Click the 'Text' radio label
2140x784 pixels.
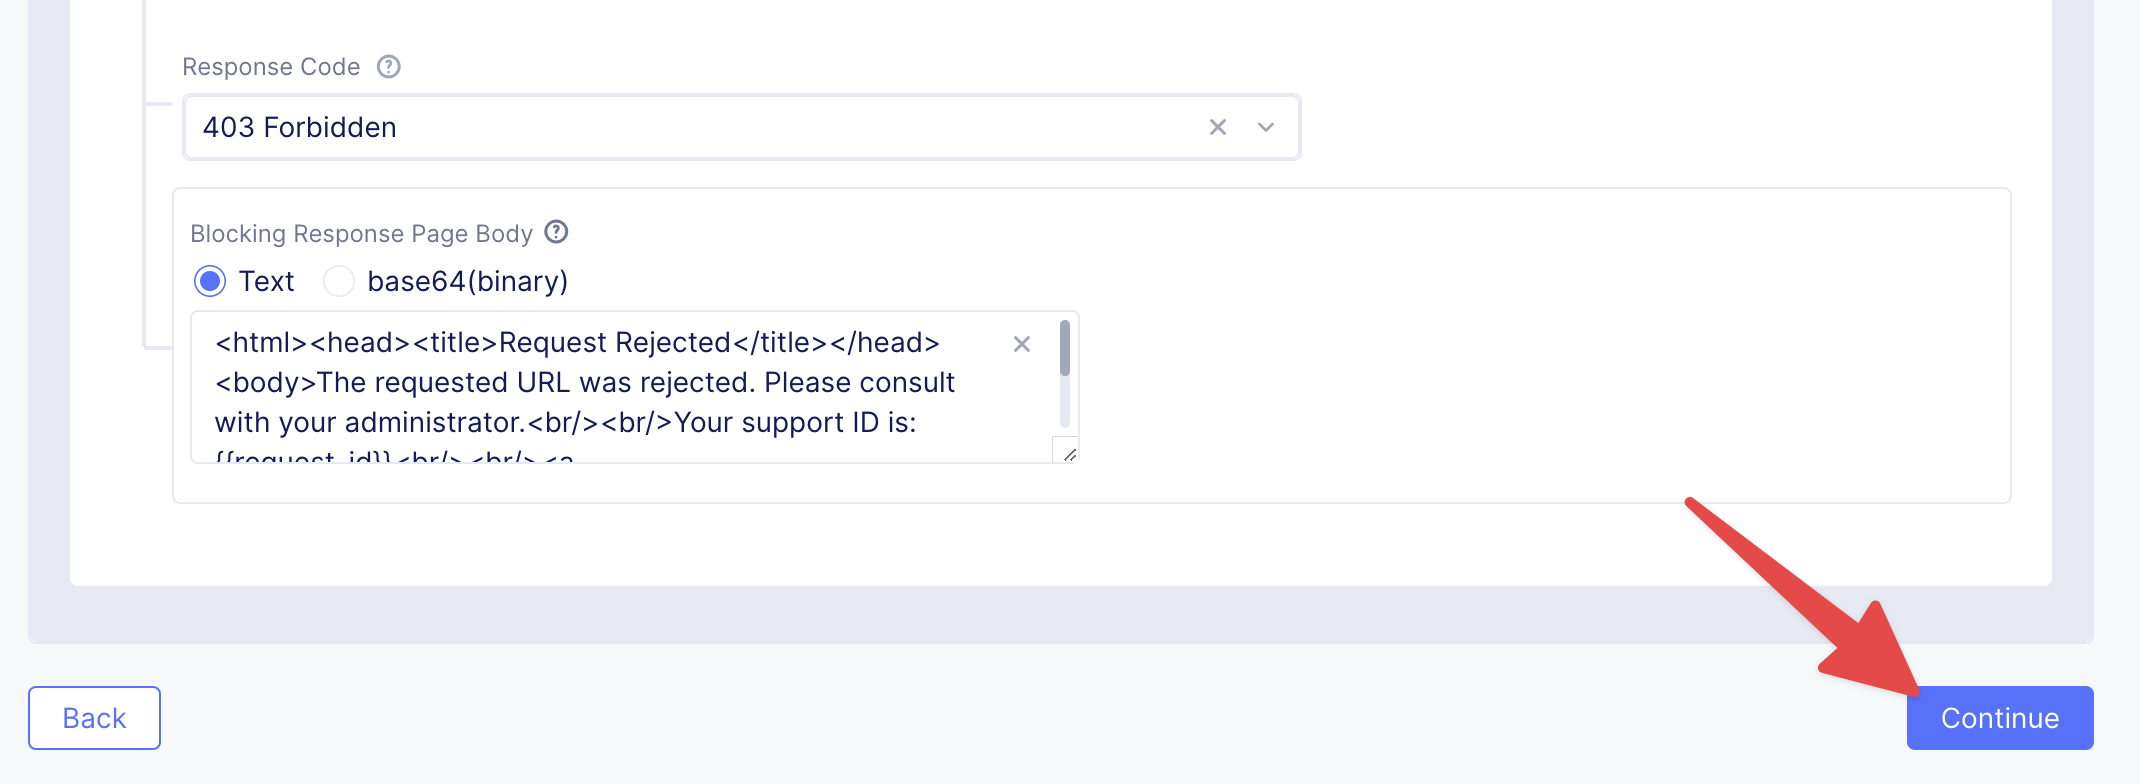pos(266,281)
